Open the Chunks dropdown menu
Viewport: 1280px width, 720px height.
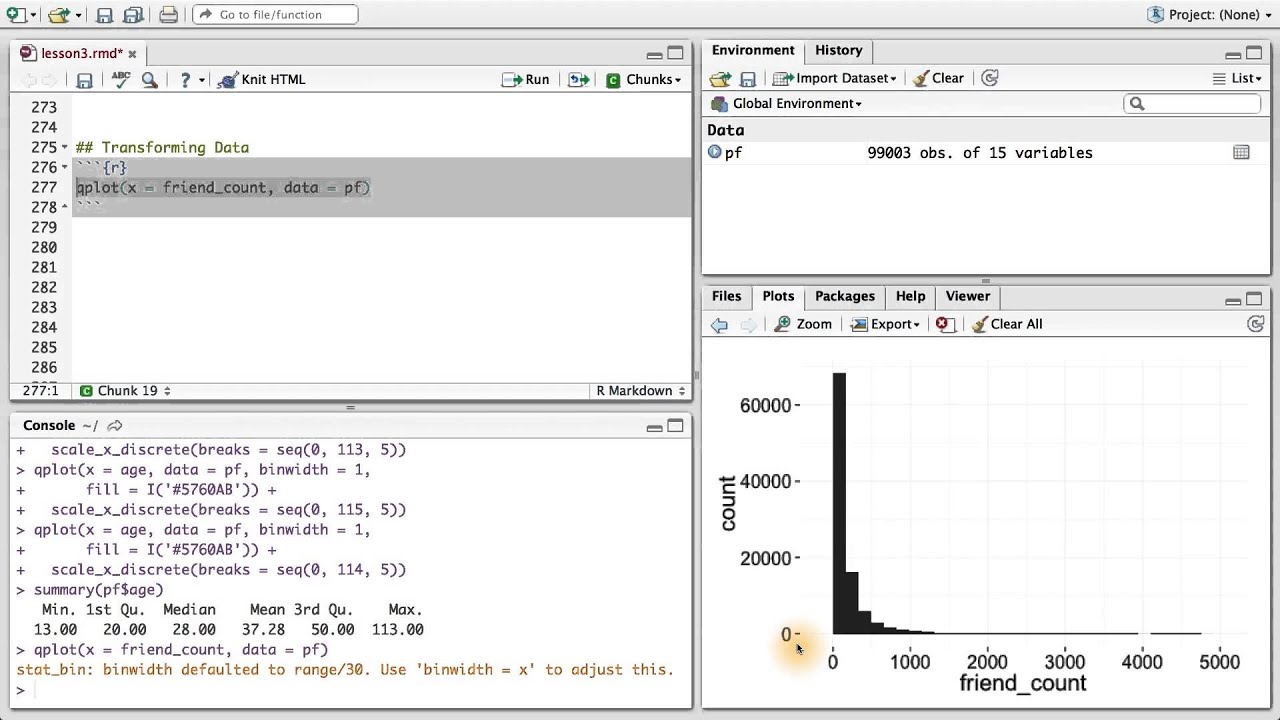643,80
